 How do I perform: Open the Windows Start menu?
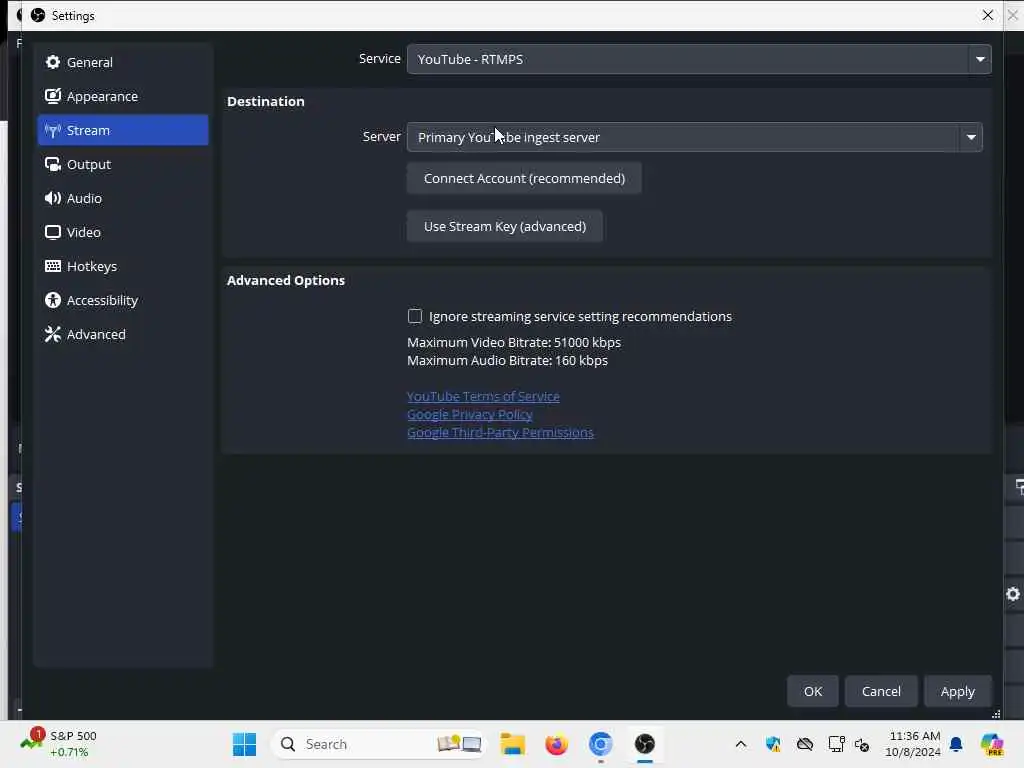(244, 744)
